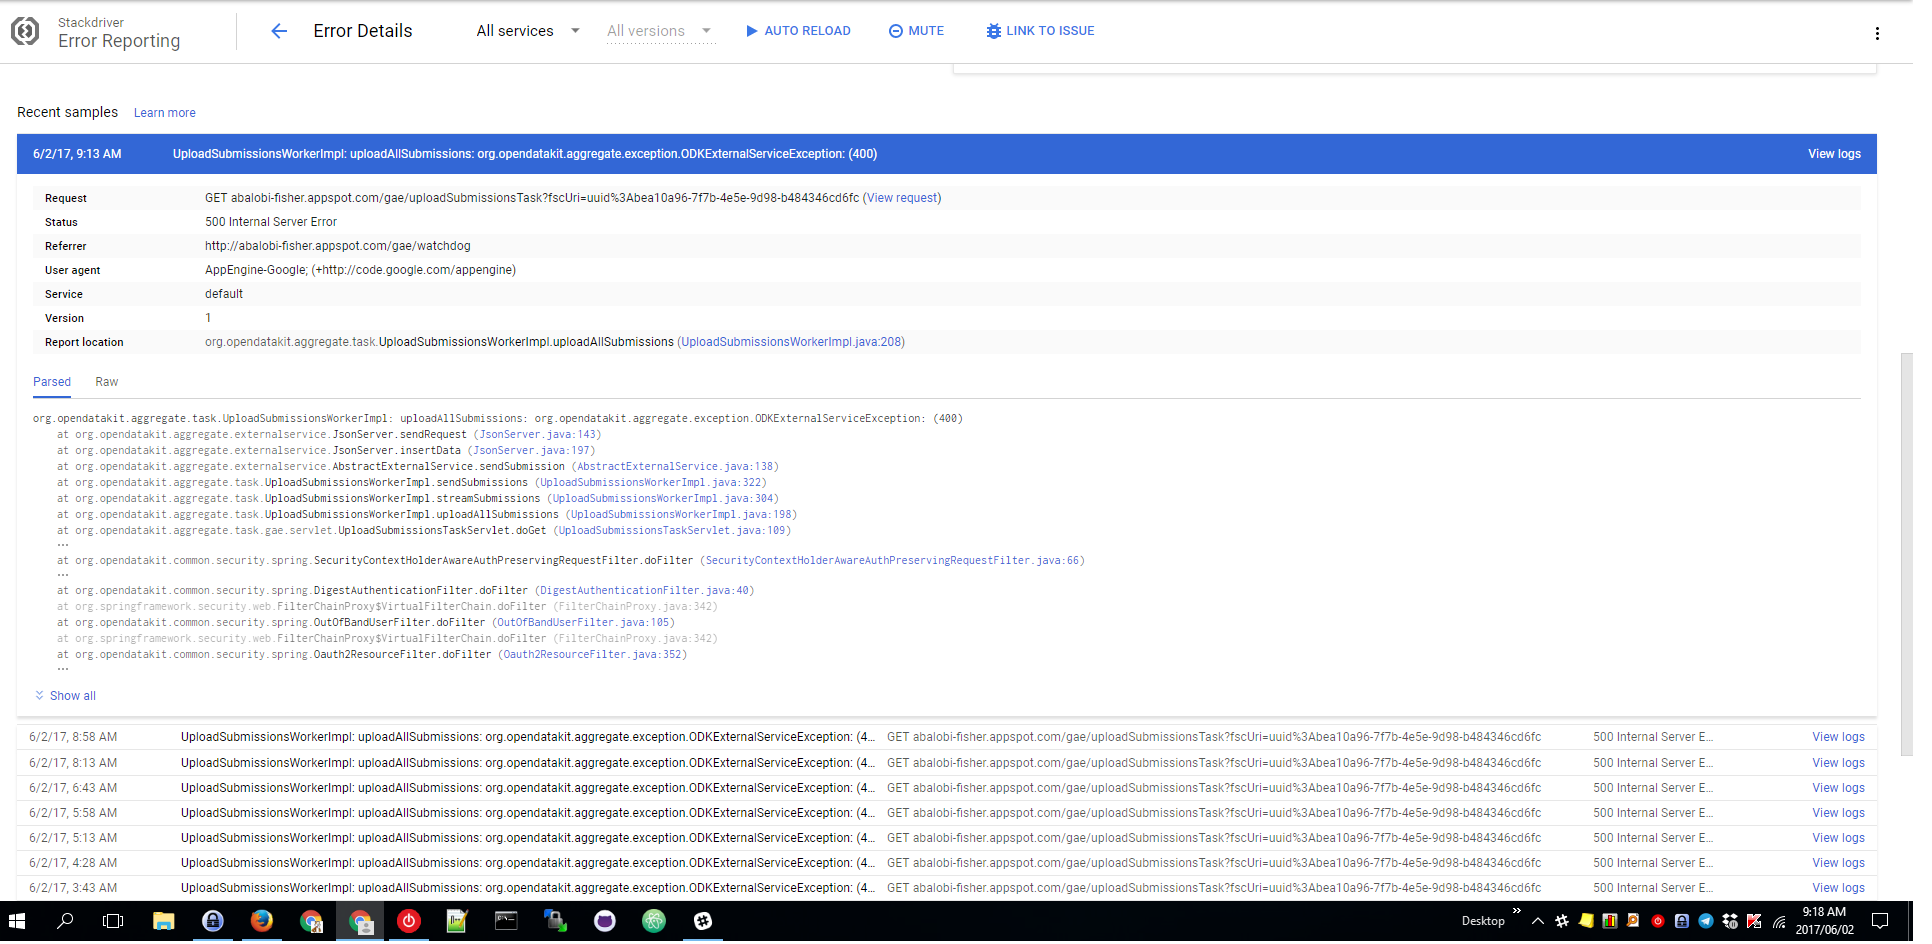Switch to the Parsed tab
1932x944 pixels.
(52, 382)
